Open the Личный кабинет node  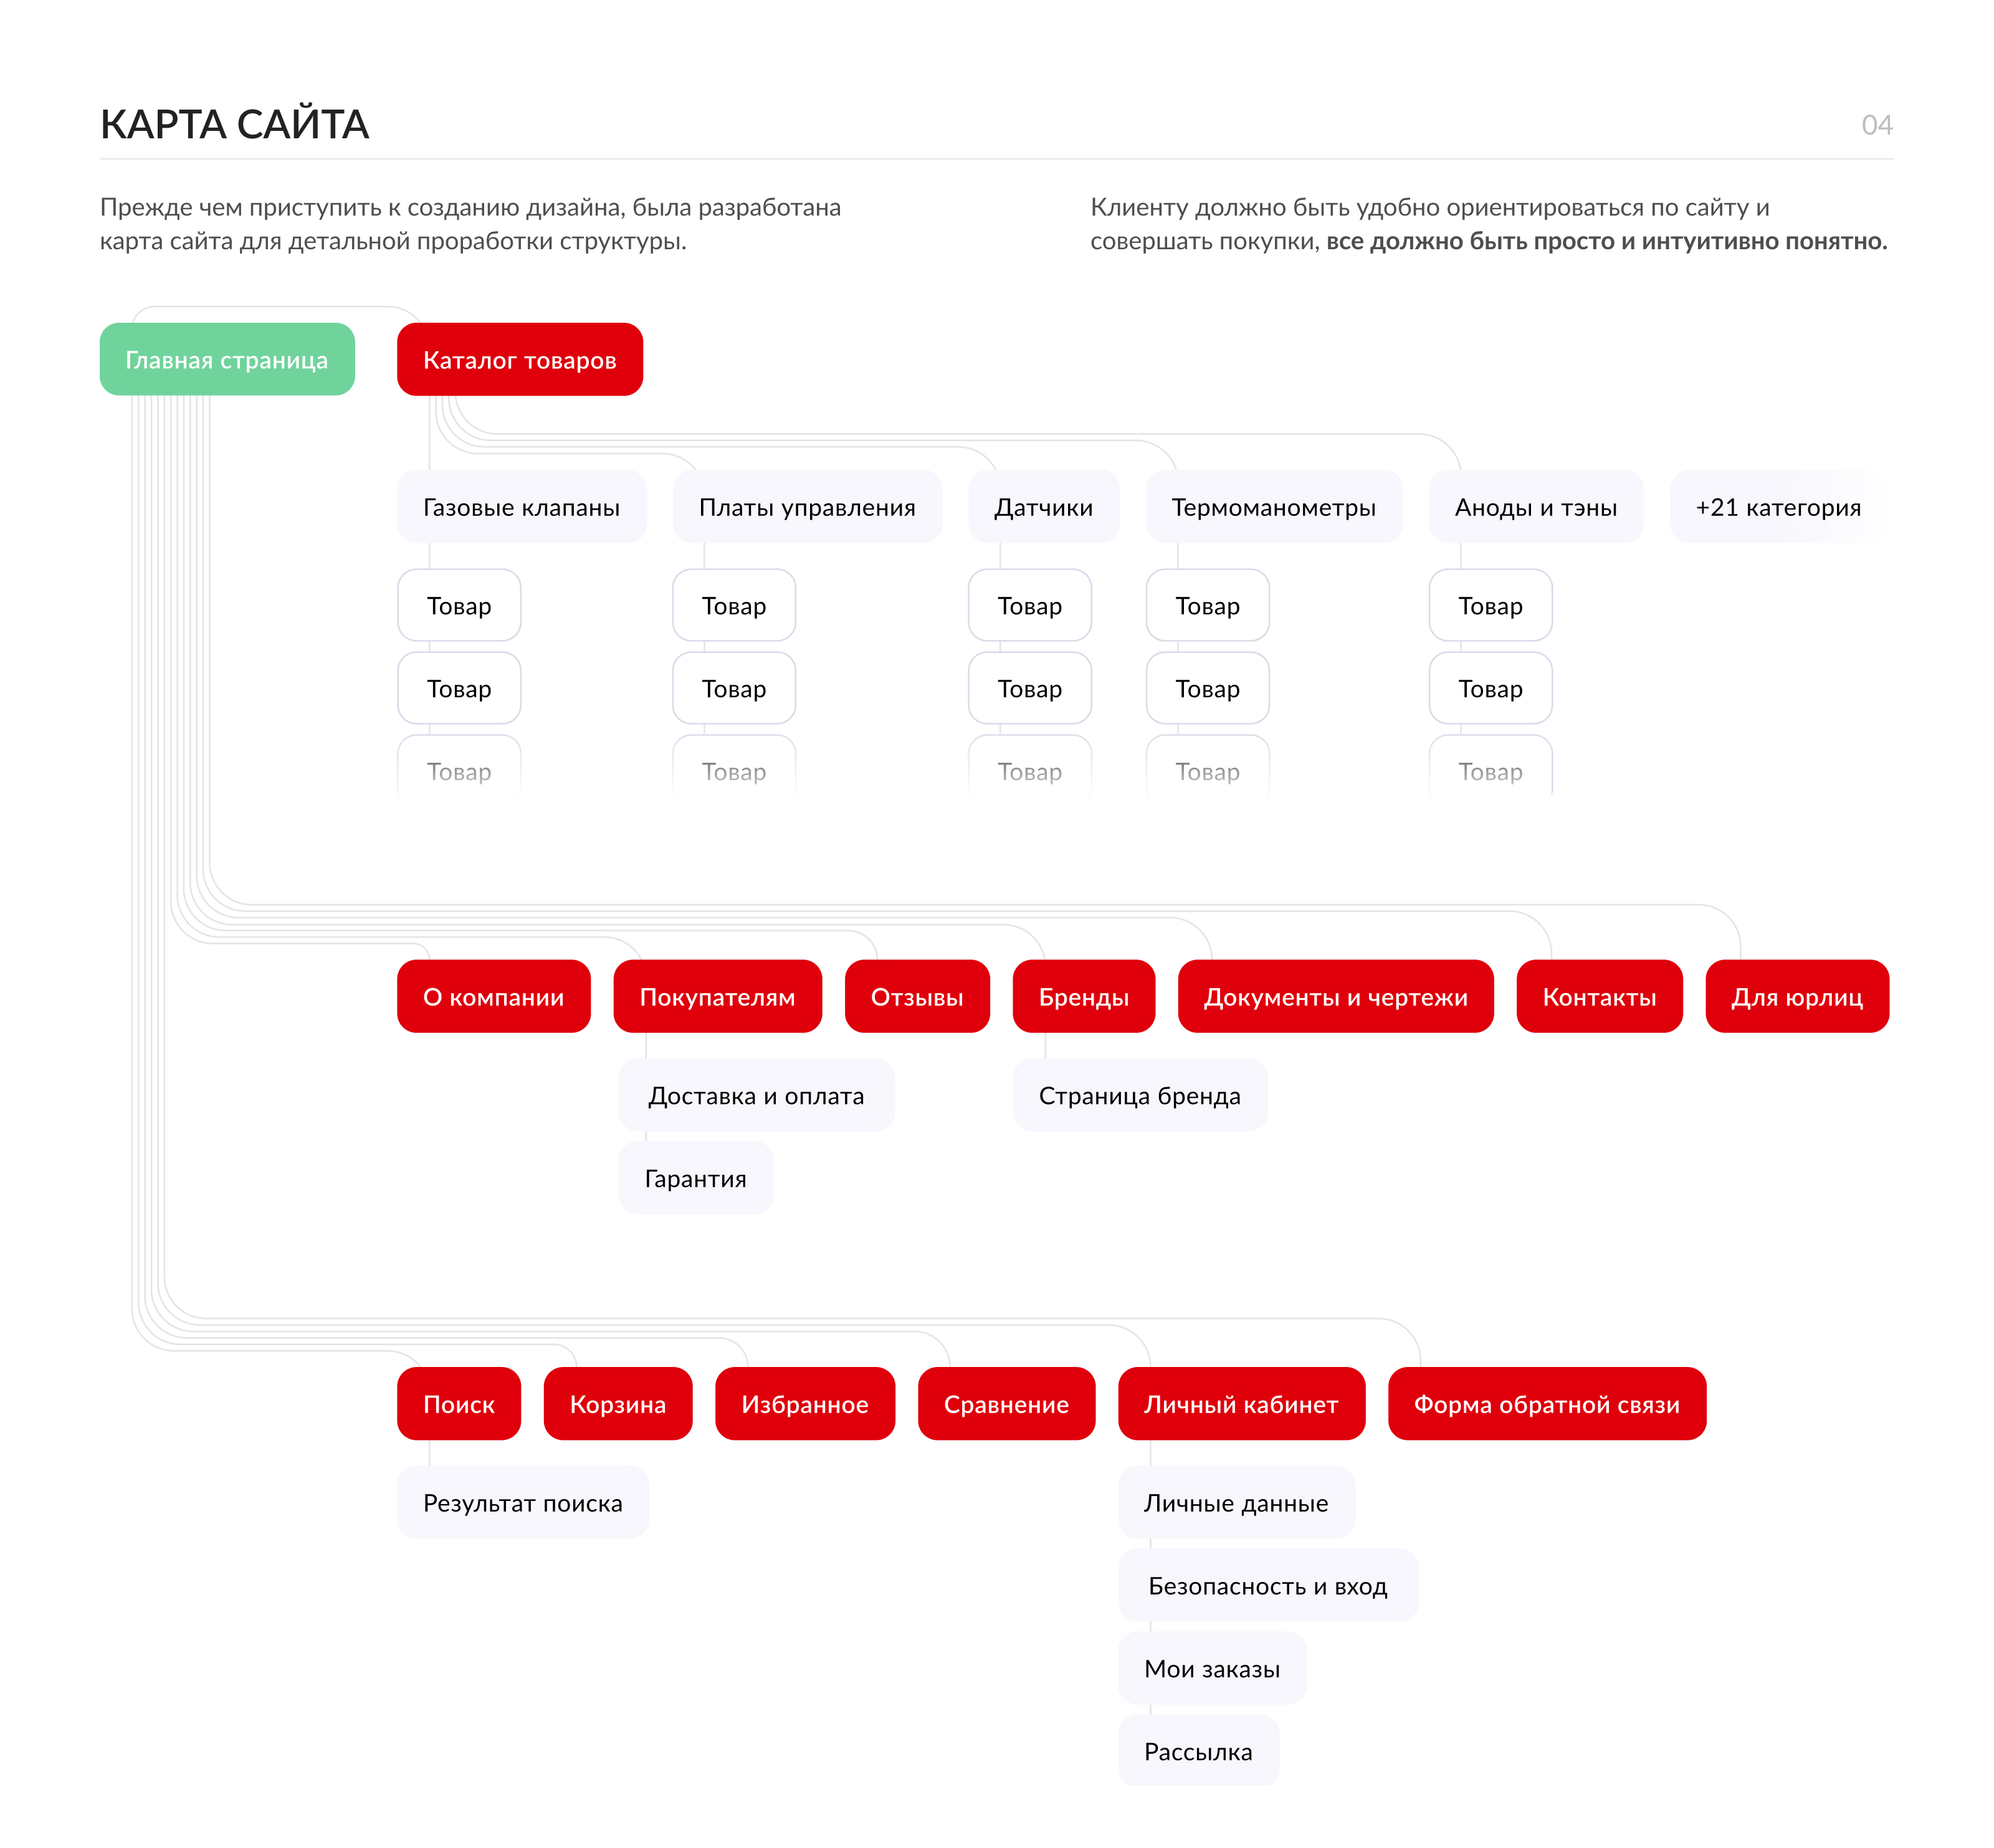1241,1403
